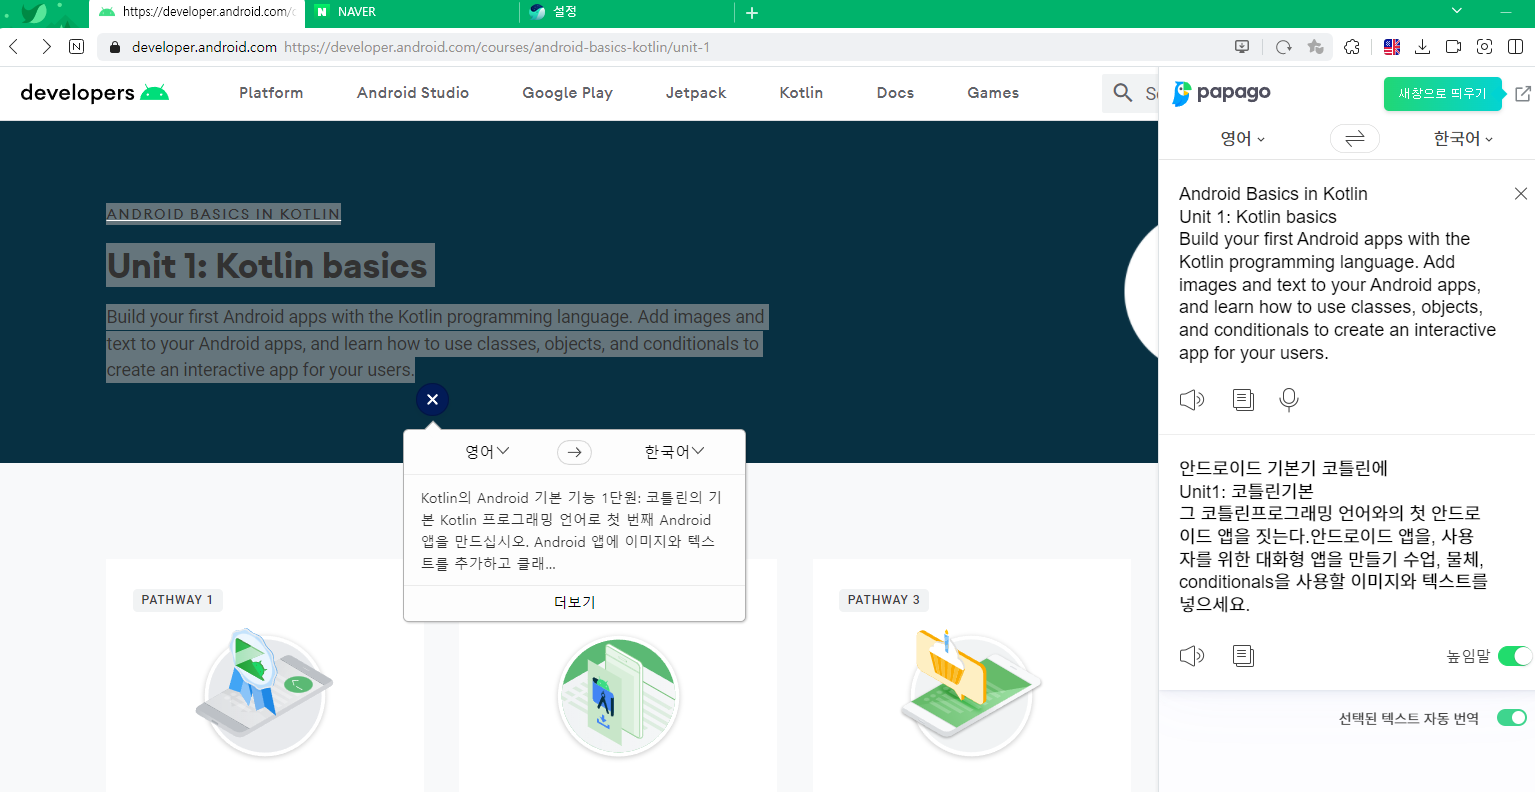Toggle the 높임말 honorific switch

(x=1515, y=656)
